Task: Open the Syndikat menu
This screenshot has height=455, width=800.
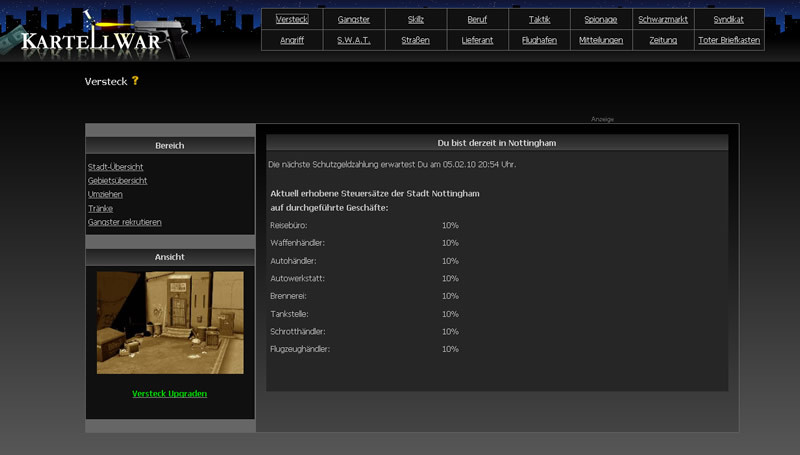Action: tap(728, 19)
